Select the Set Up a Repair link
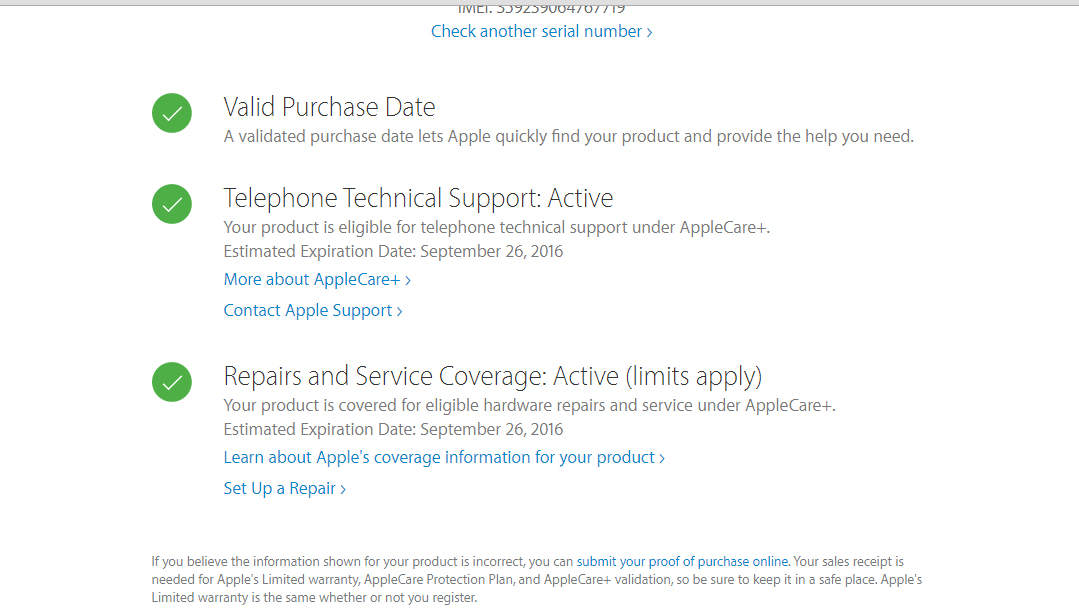This screenshot has height=613, width=1079. pyautogui.click(x=285, y=488)
